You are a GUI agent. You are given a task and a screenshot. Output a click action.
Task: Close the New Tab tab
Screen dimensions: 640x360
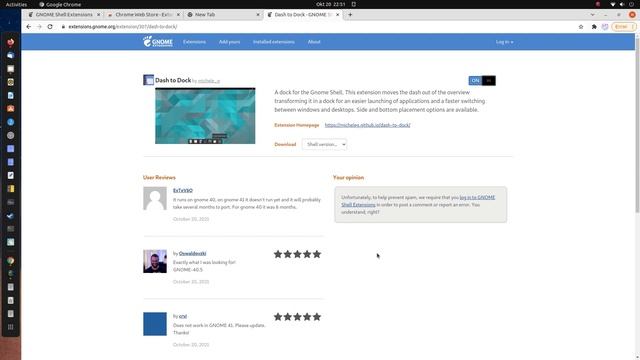[x=258, y=15]
